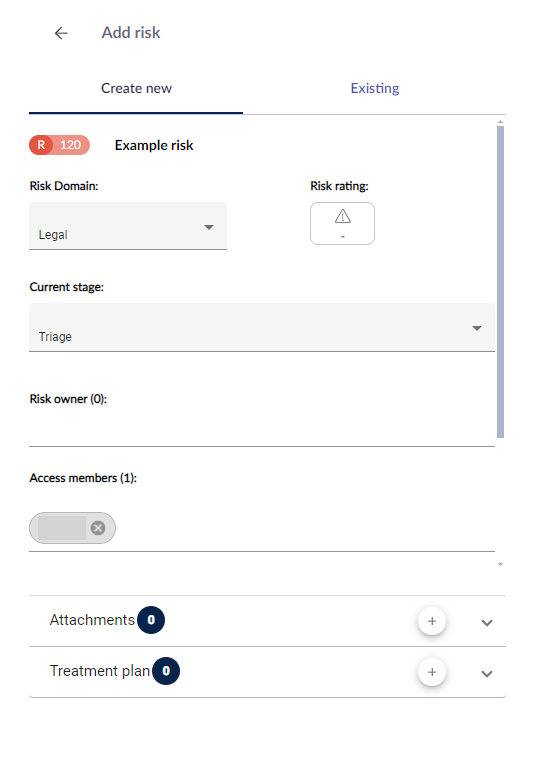This screenshot has width=535, height=765.
Task: Remove the access member chip with X icon
Action: pyautogui.click(x=98, y=528)
